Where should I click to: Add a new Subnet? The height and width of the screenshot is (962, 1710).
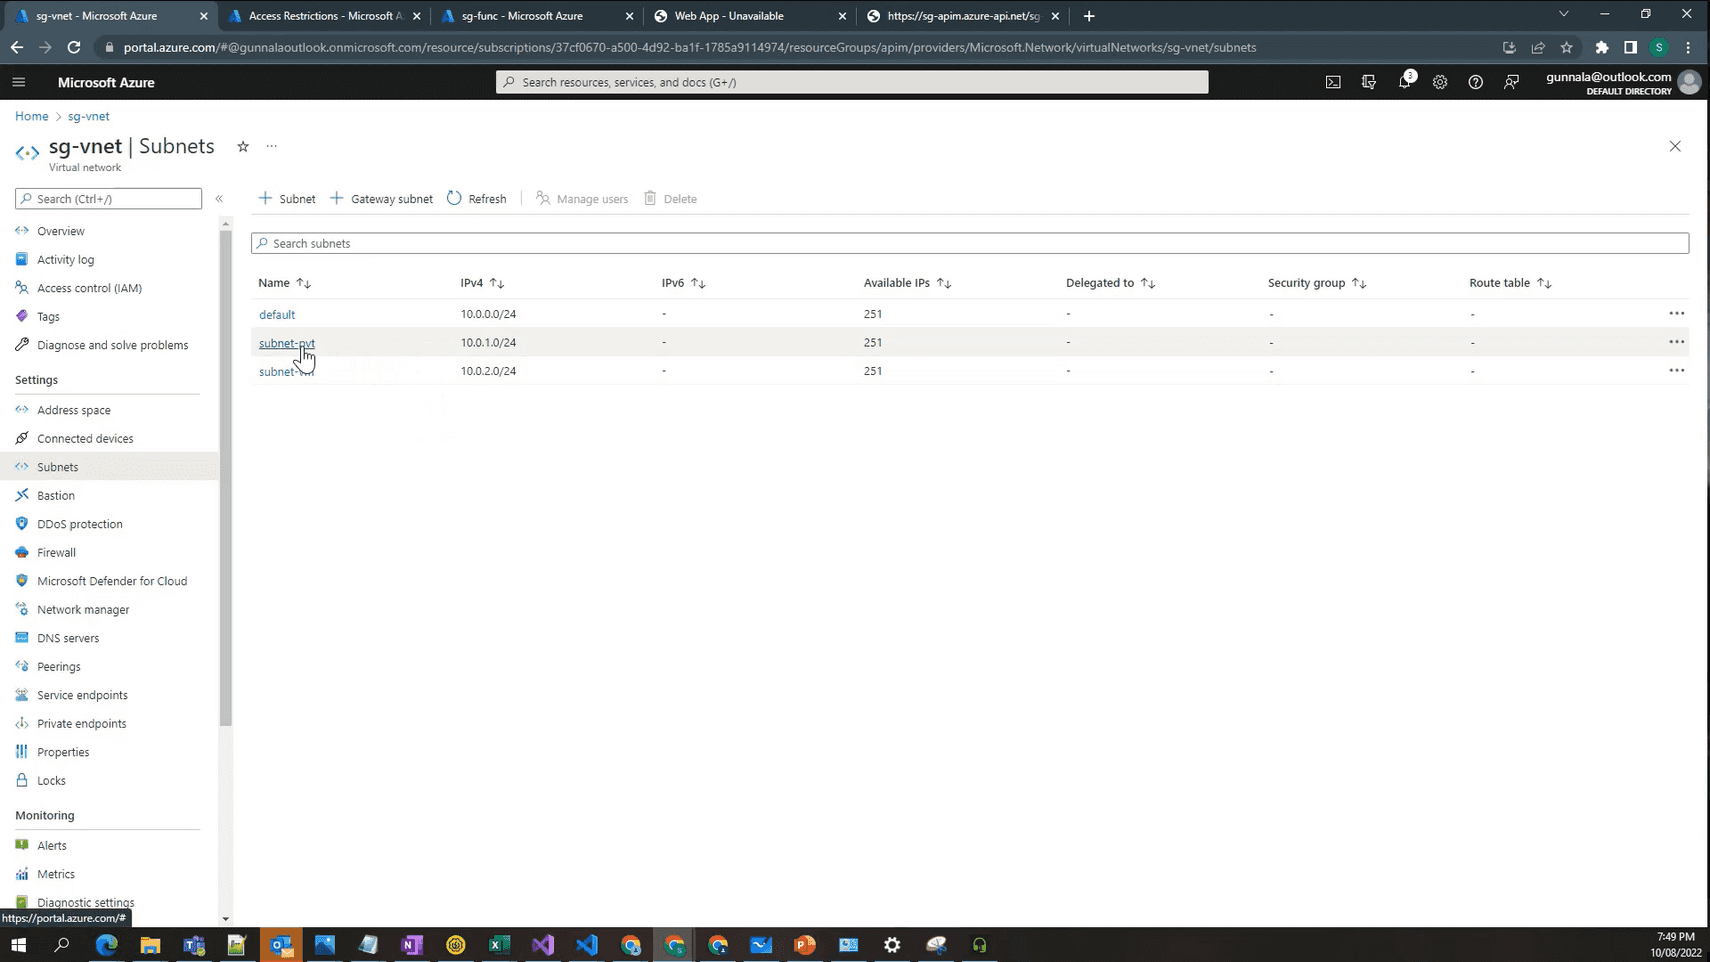tap(286, 198)
